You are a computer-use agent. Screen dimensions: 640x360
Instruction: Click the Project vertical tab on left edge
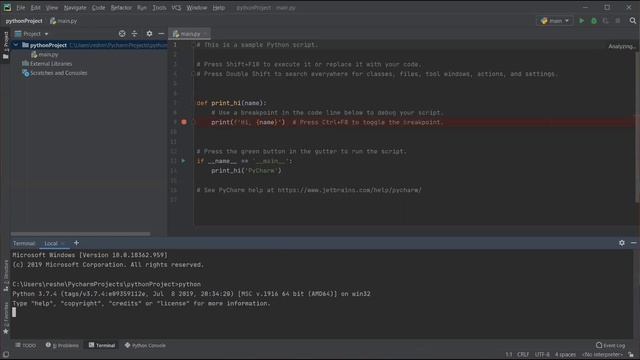6,45
